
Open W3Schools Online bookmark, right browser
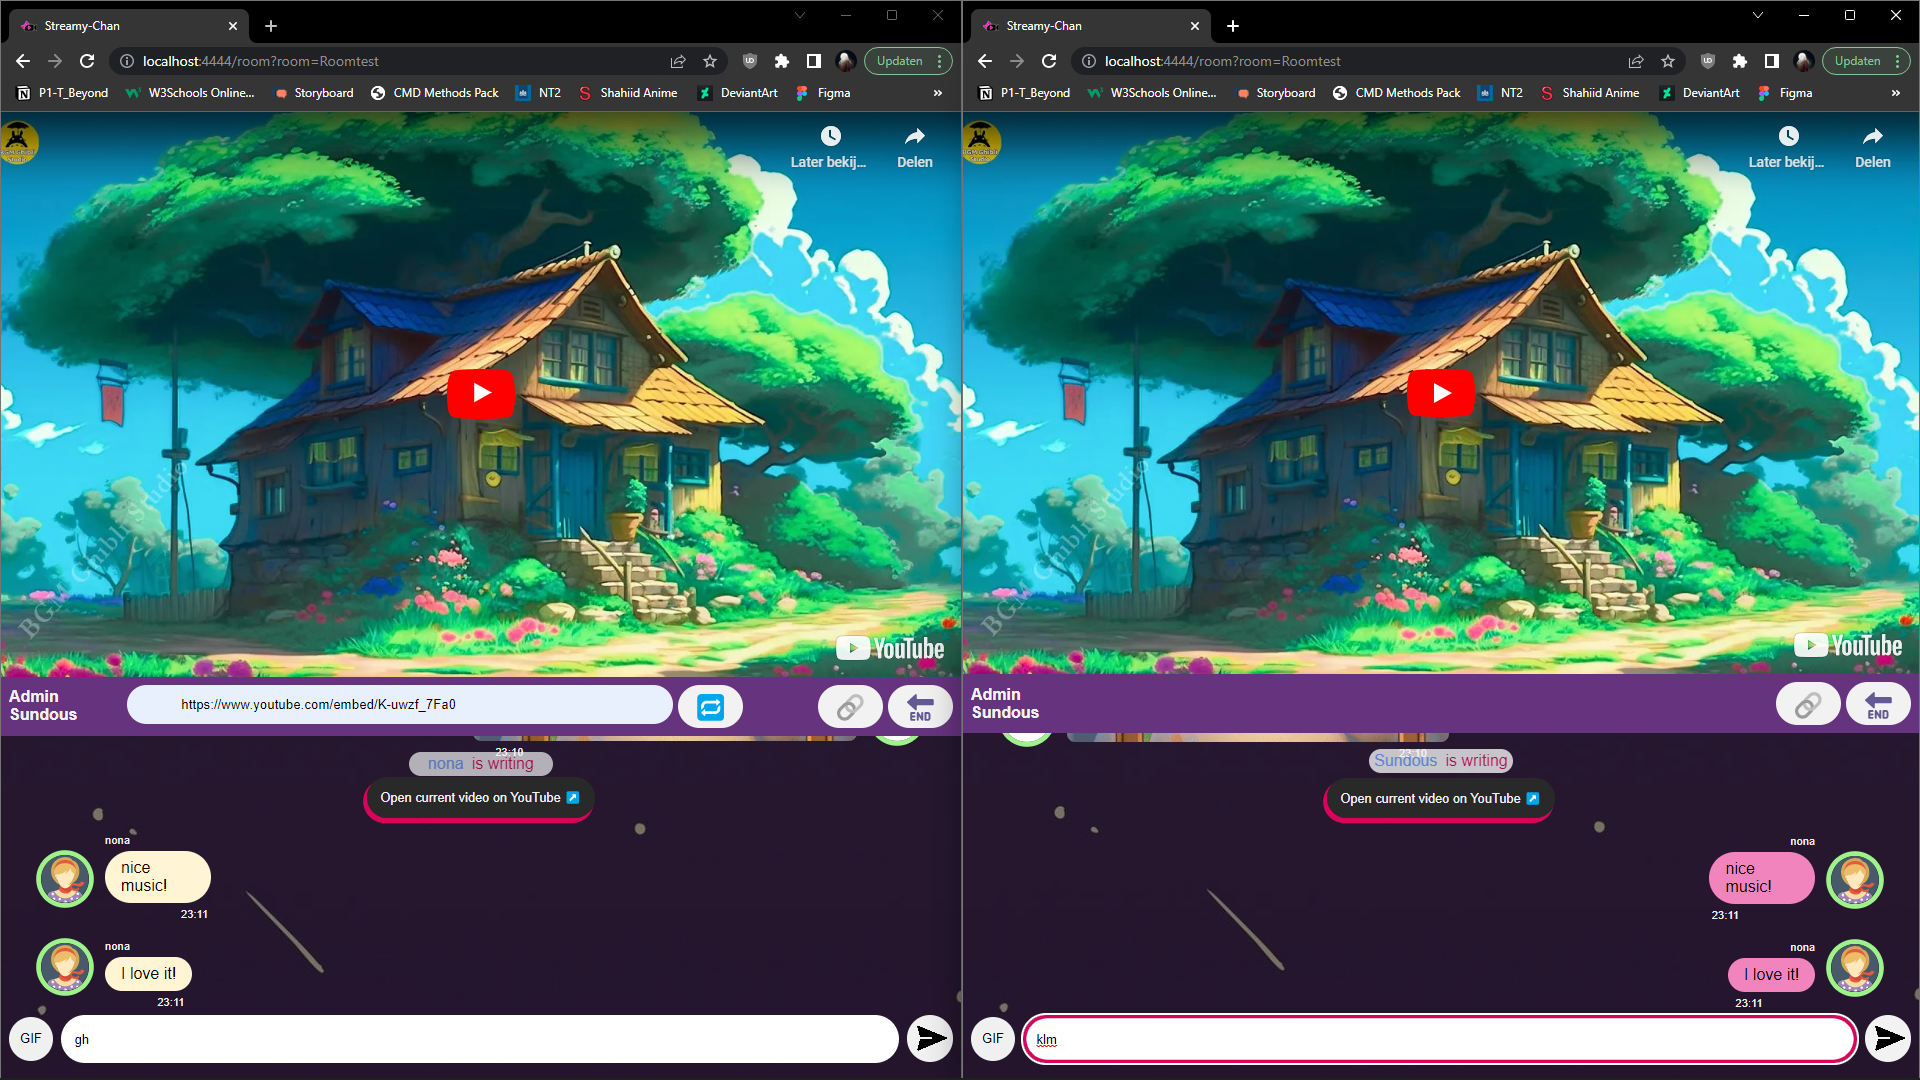[x=1152, y=93]
